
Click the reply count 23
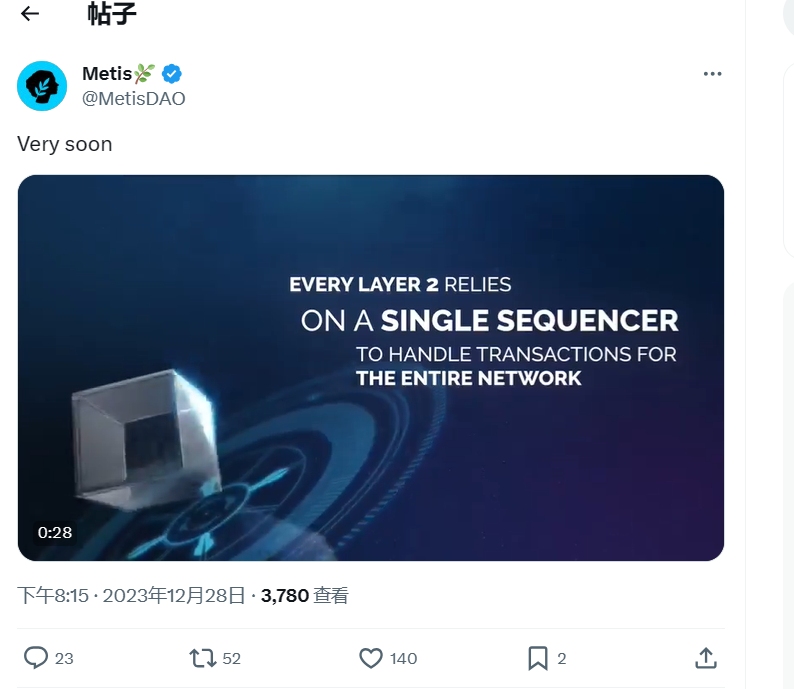[x=64, y=658]
